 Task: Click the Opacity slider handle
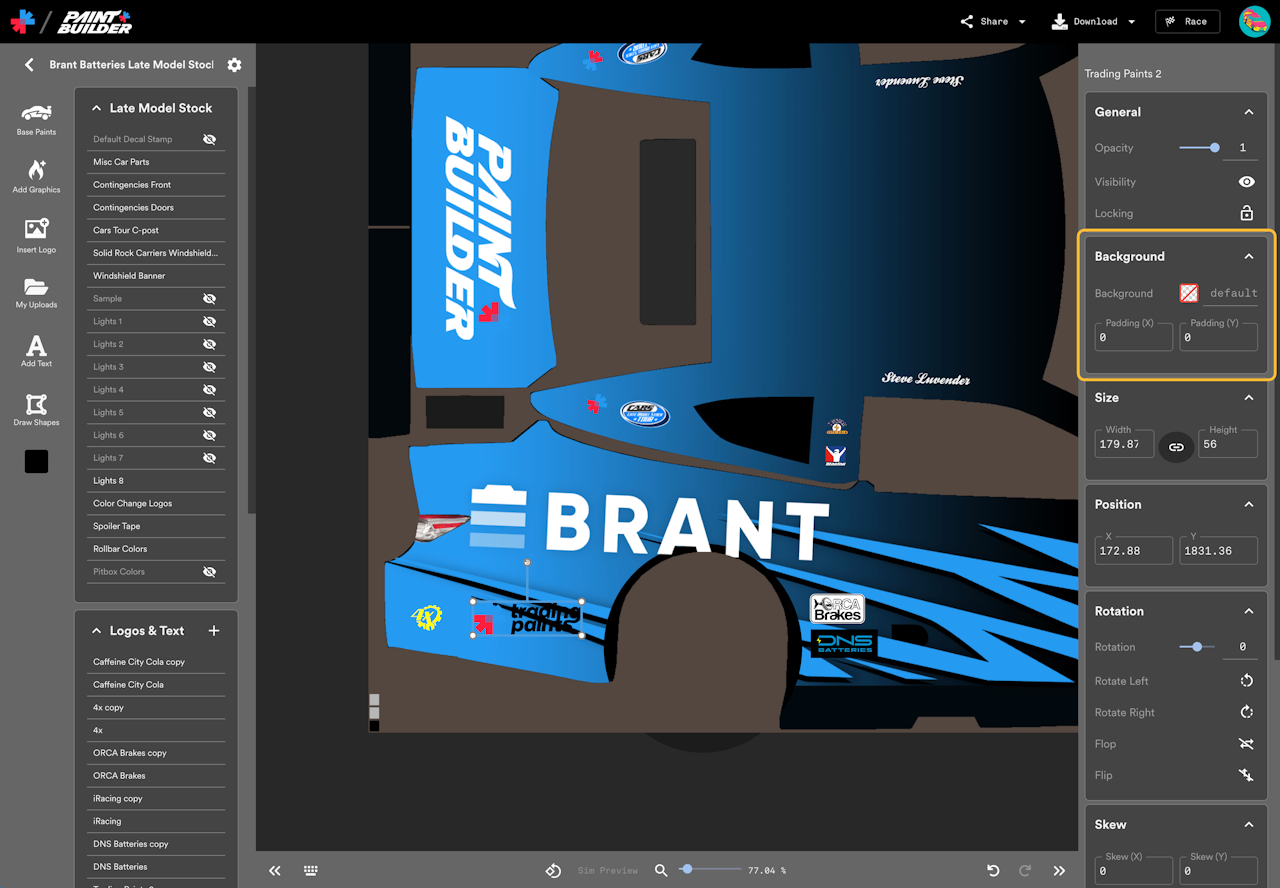click(x=1214, y=148)
